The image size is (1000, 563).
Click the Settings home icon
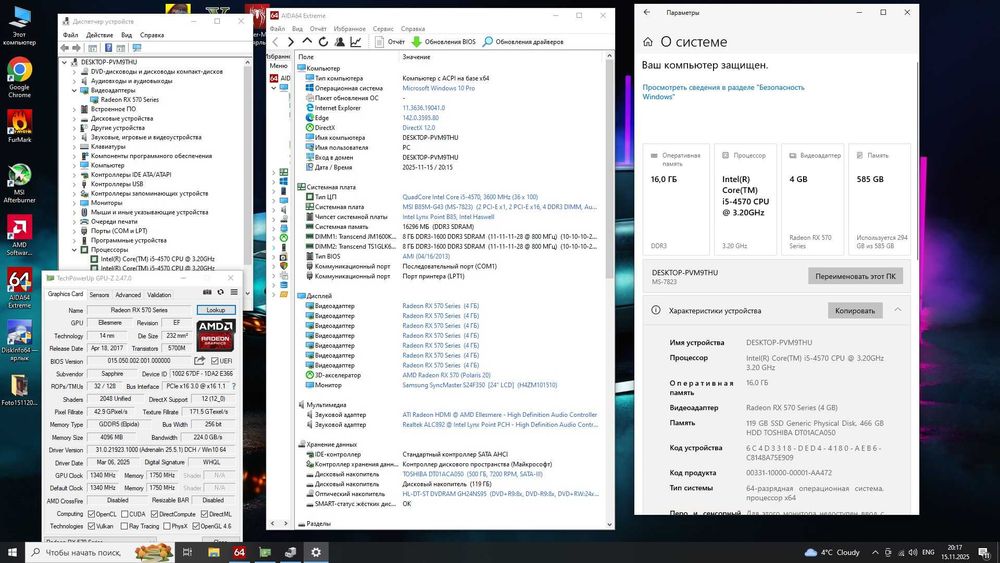[x=648, y=42]
